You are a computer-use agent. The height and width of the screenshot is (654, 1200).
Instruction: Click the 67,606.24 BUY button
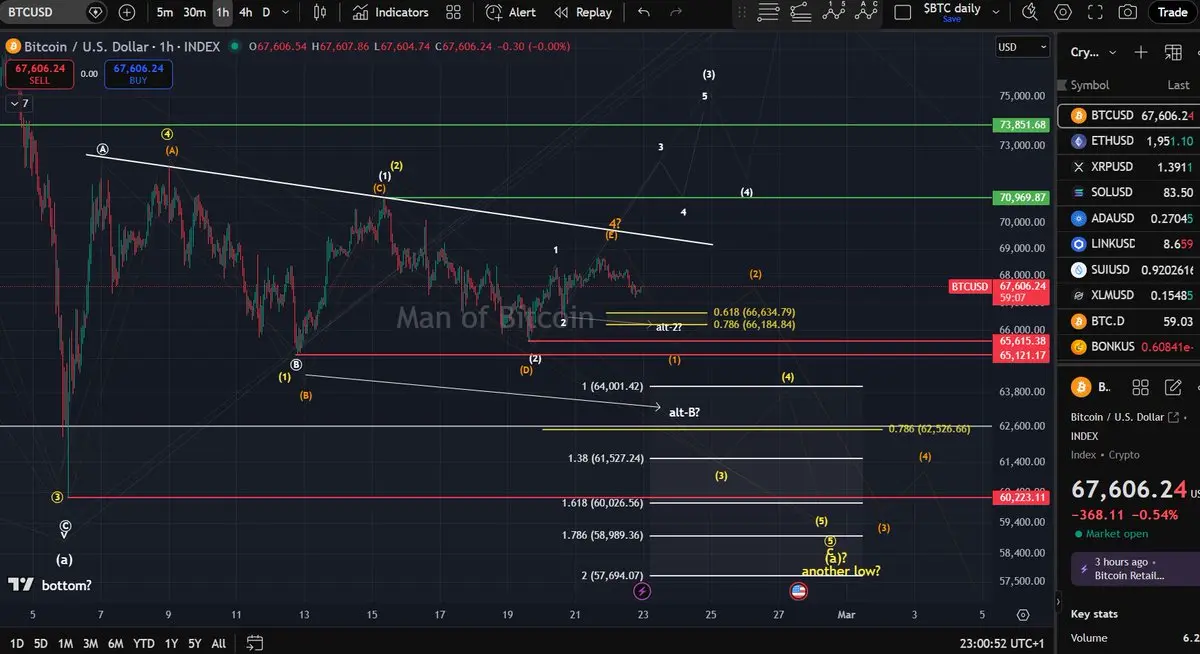(139, 74)
